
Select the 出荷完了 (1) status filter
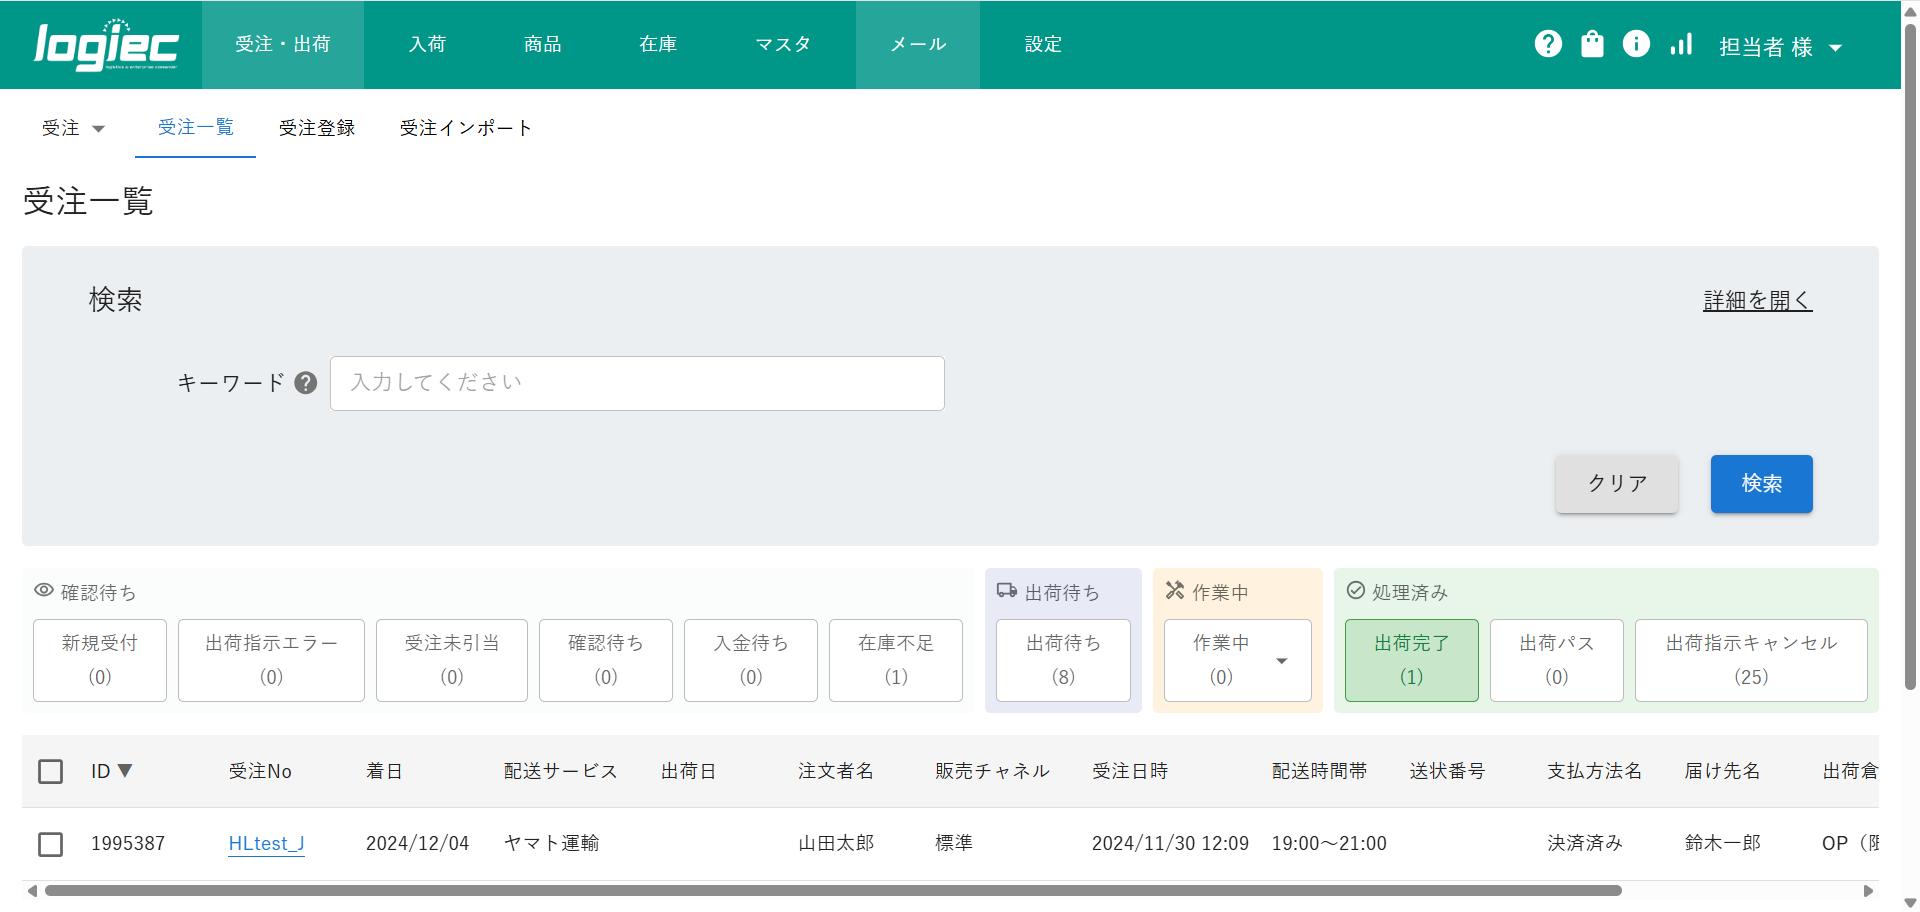pyautogui.click(x=1411, y=660)
